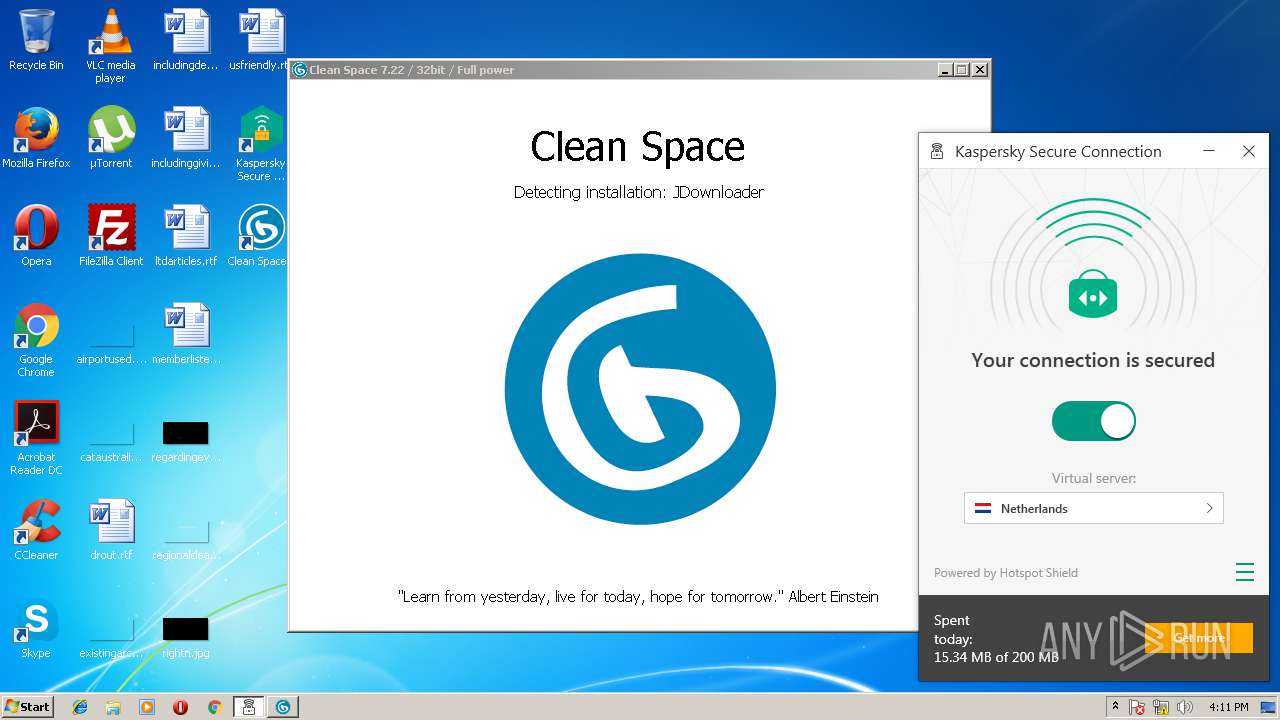Open the Netherlands virtual server selector
This screenshot has height=720, width=1280.
click(x=1093, y=508)
